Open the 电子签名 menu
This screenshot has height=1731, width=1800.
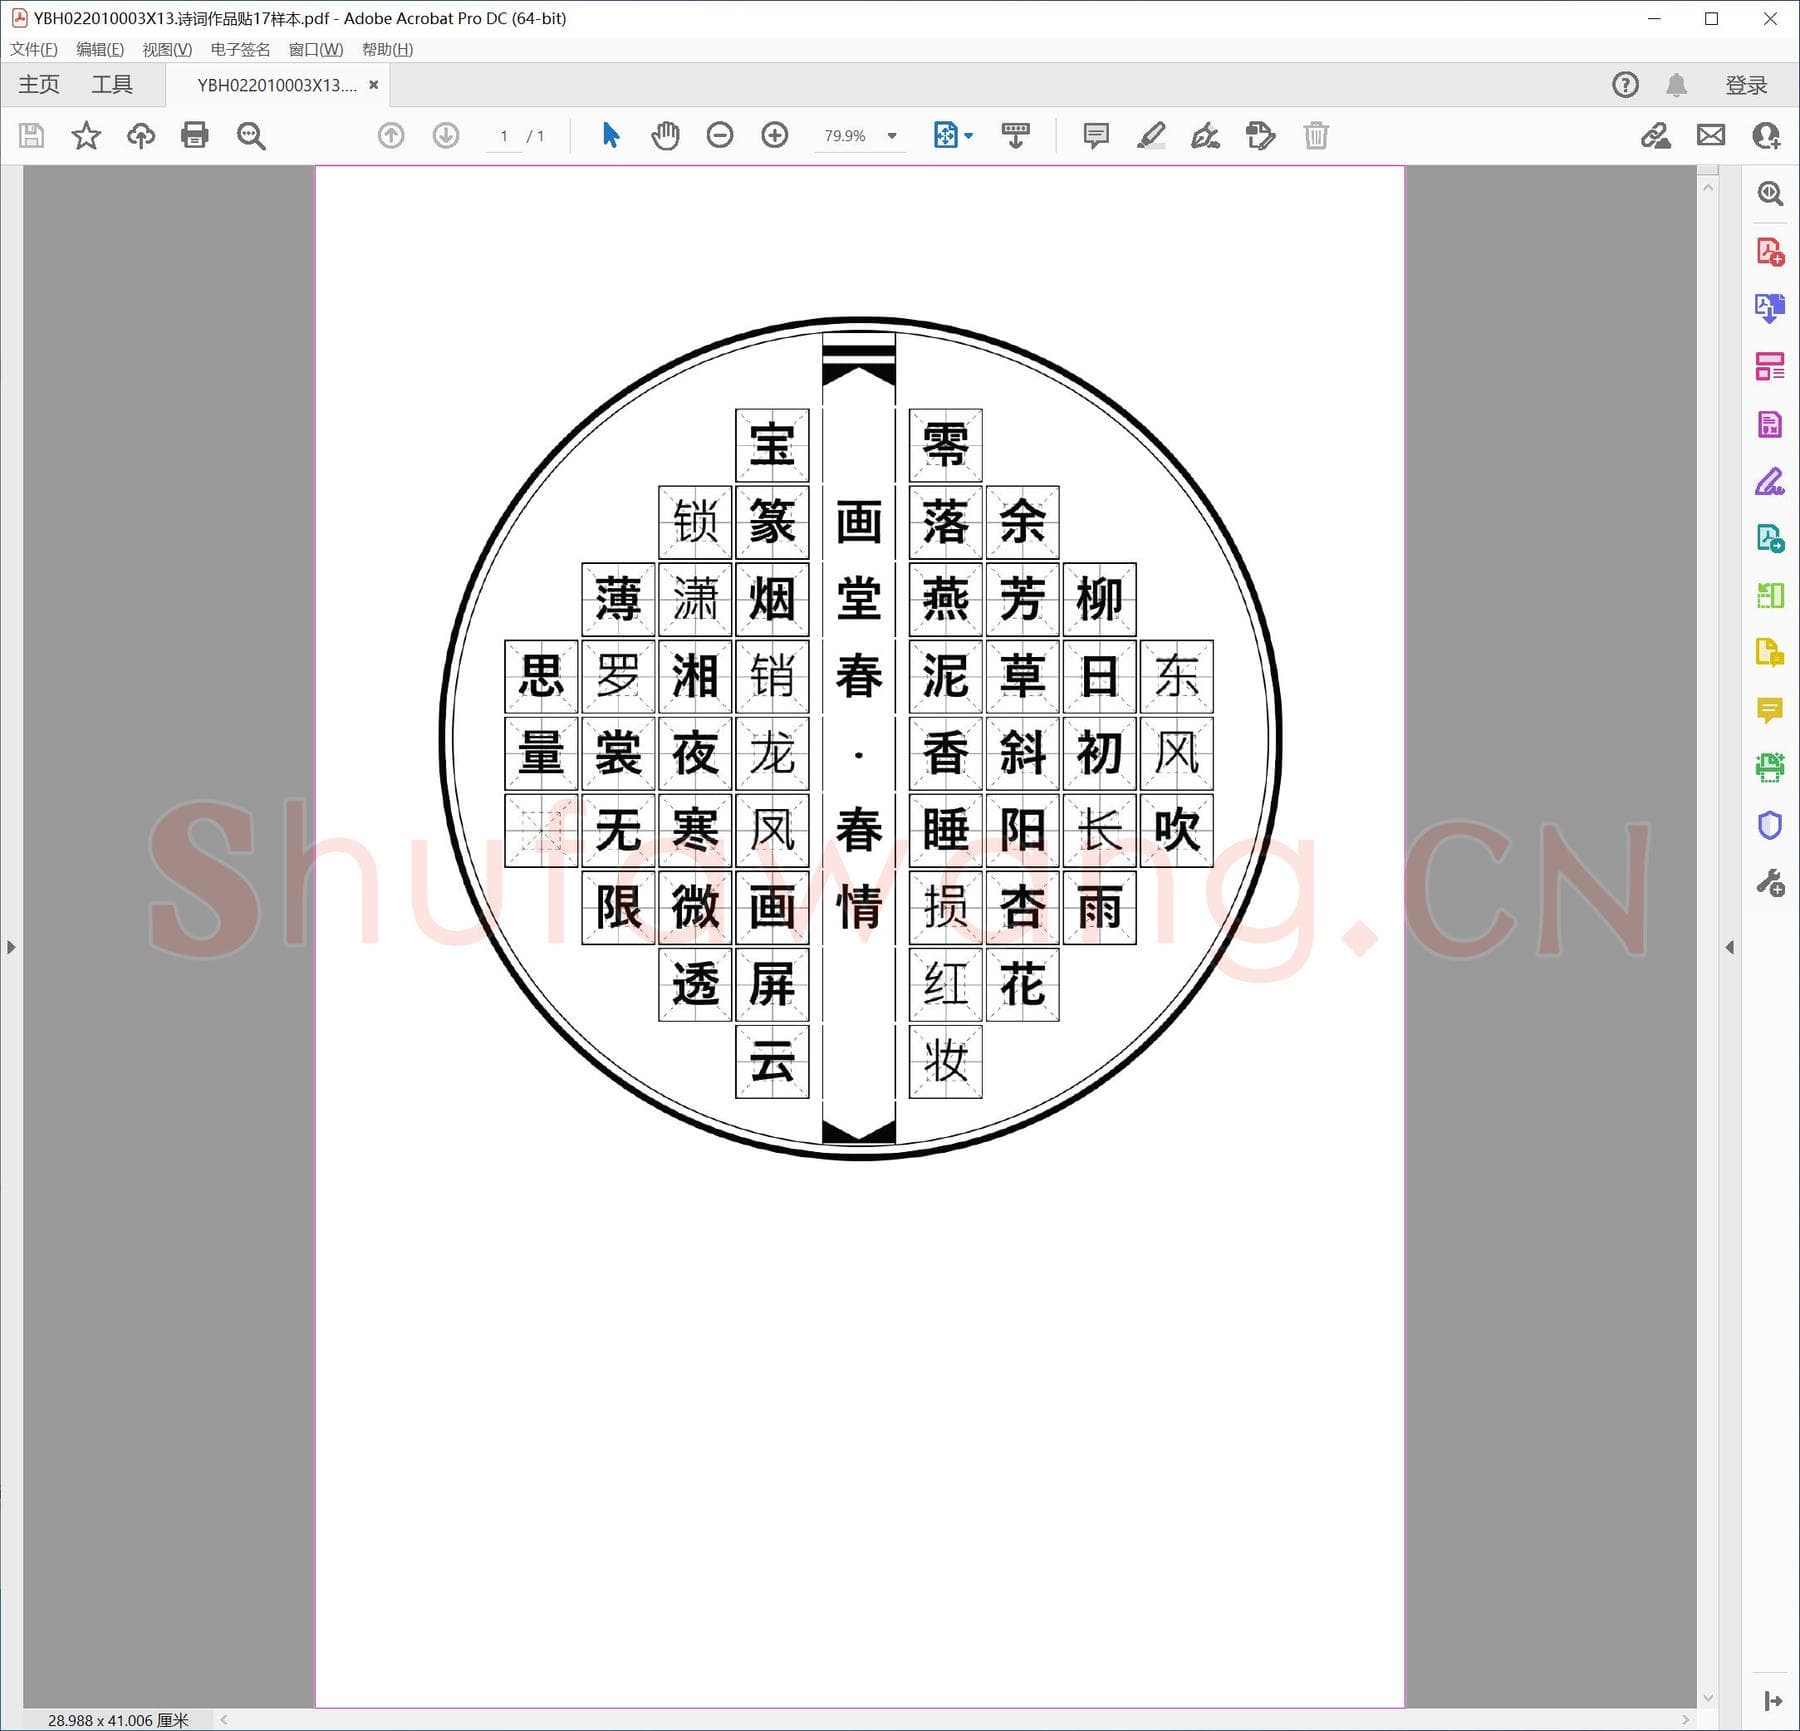click(240, 49)
